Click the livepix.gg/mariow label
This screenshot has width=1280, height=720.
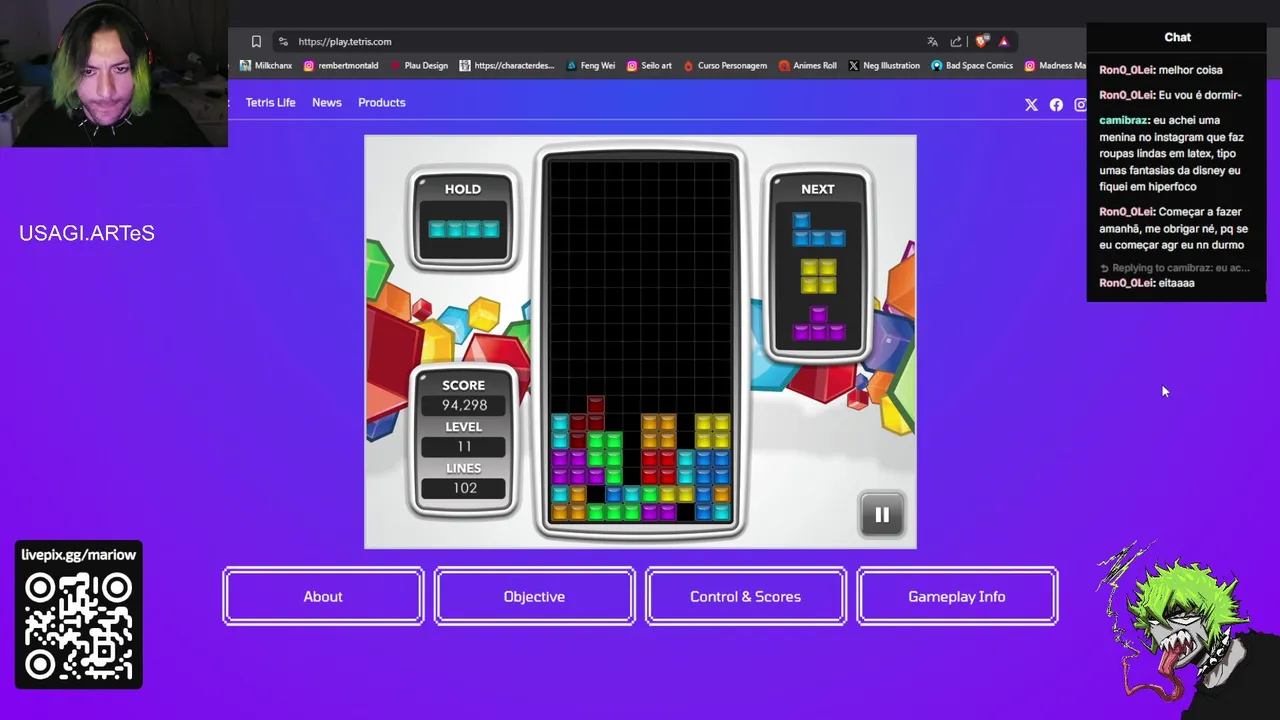[x=78, y=555]
